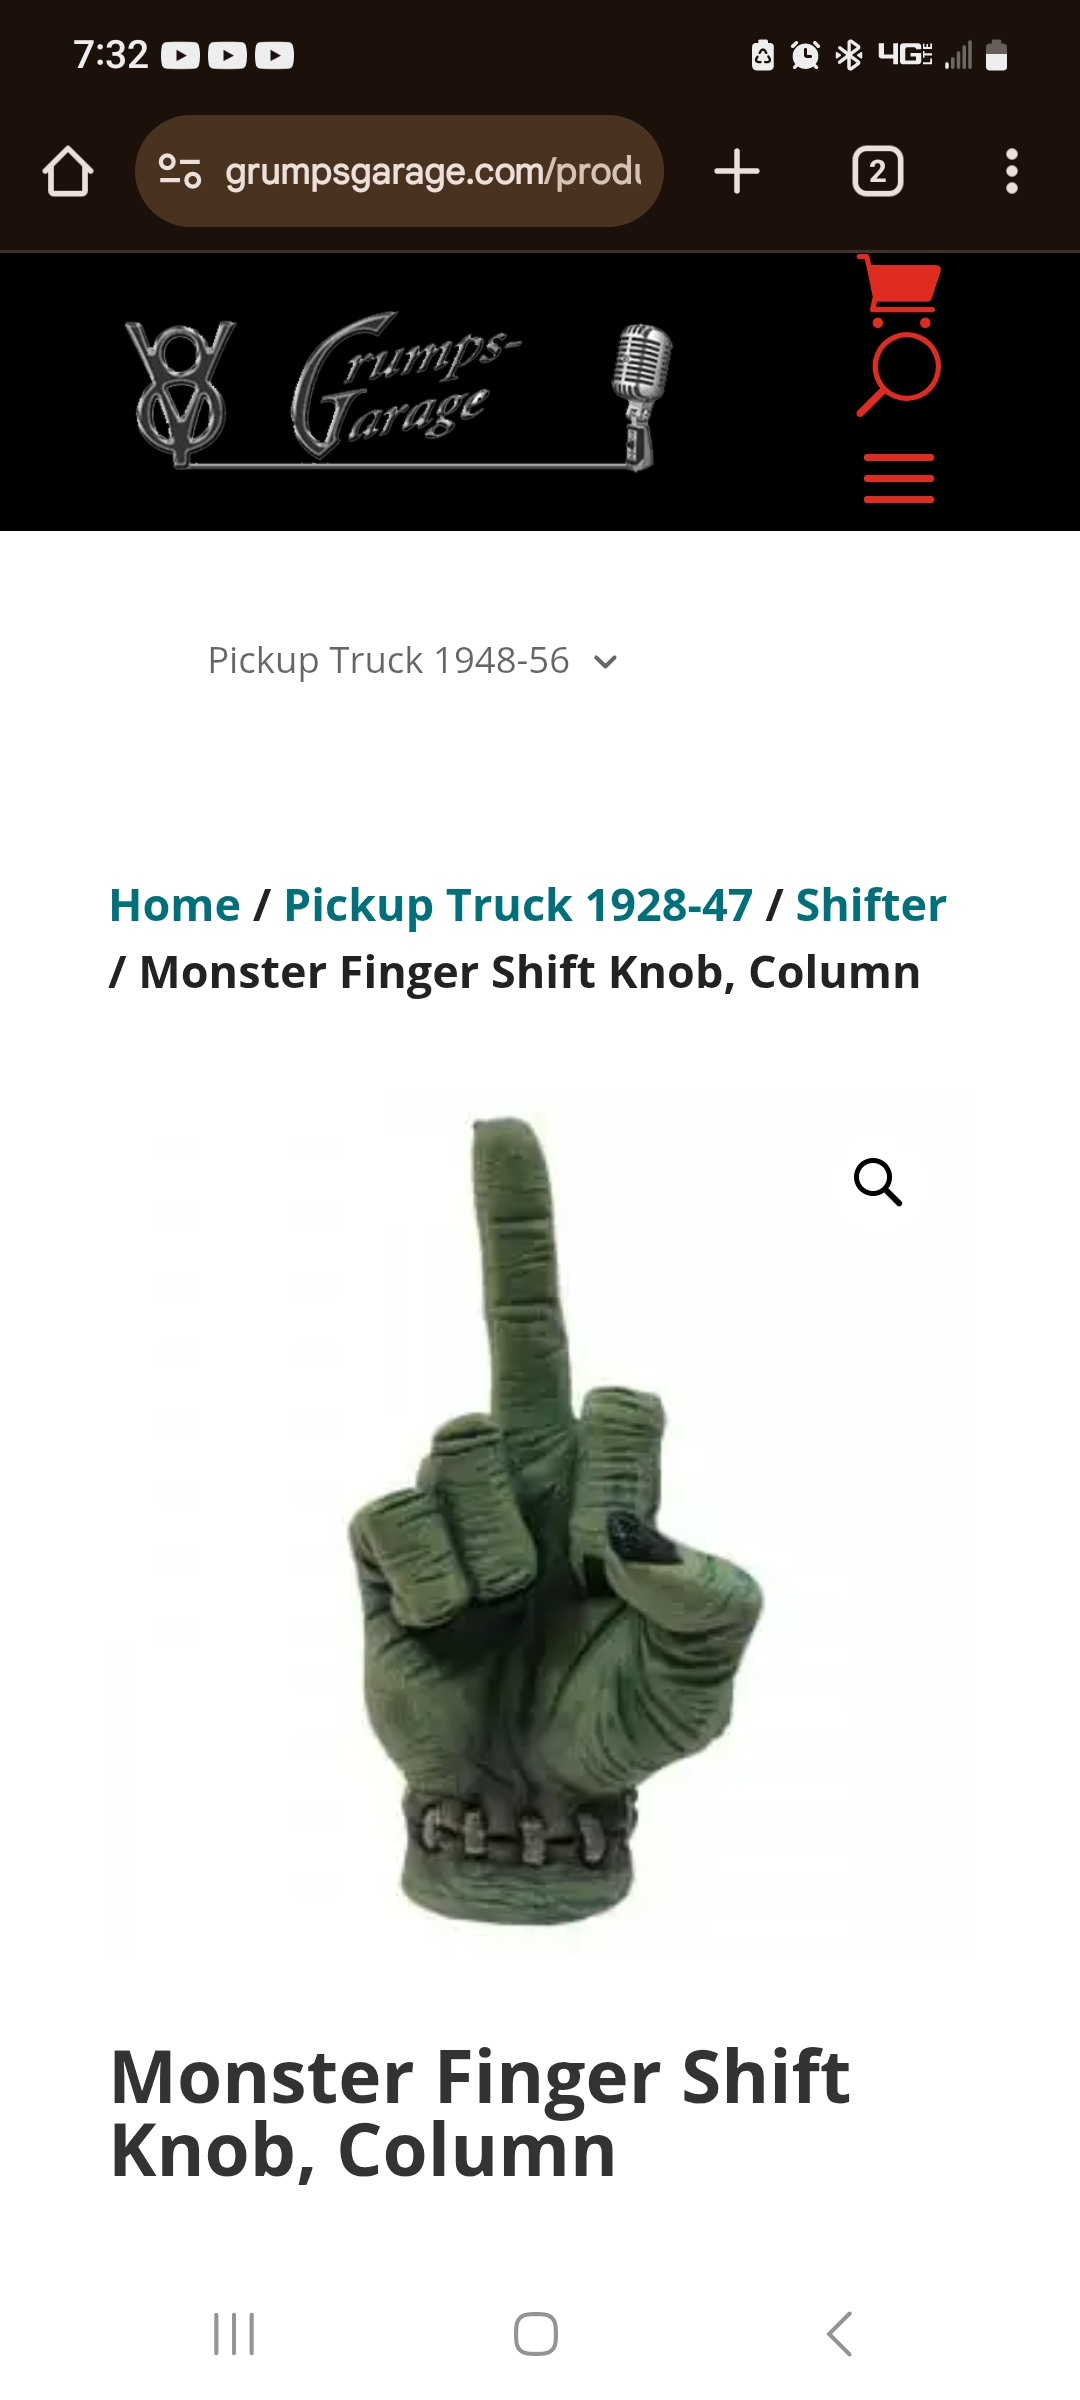
Task: Open Pickup Truck 1928-47 breadcrumb link
Action: pos(518,905)
